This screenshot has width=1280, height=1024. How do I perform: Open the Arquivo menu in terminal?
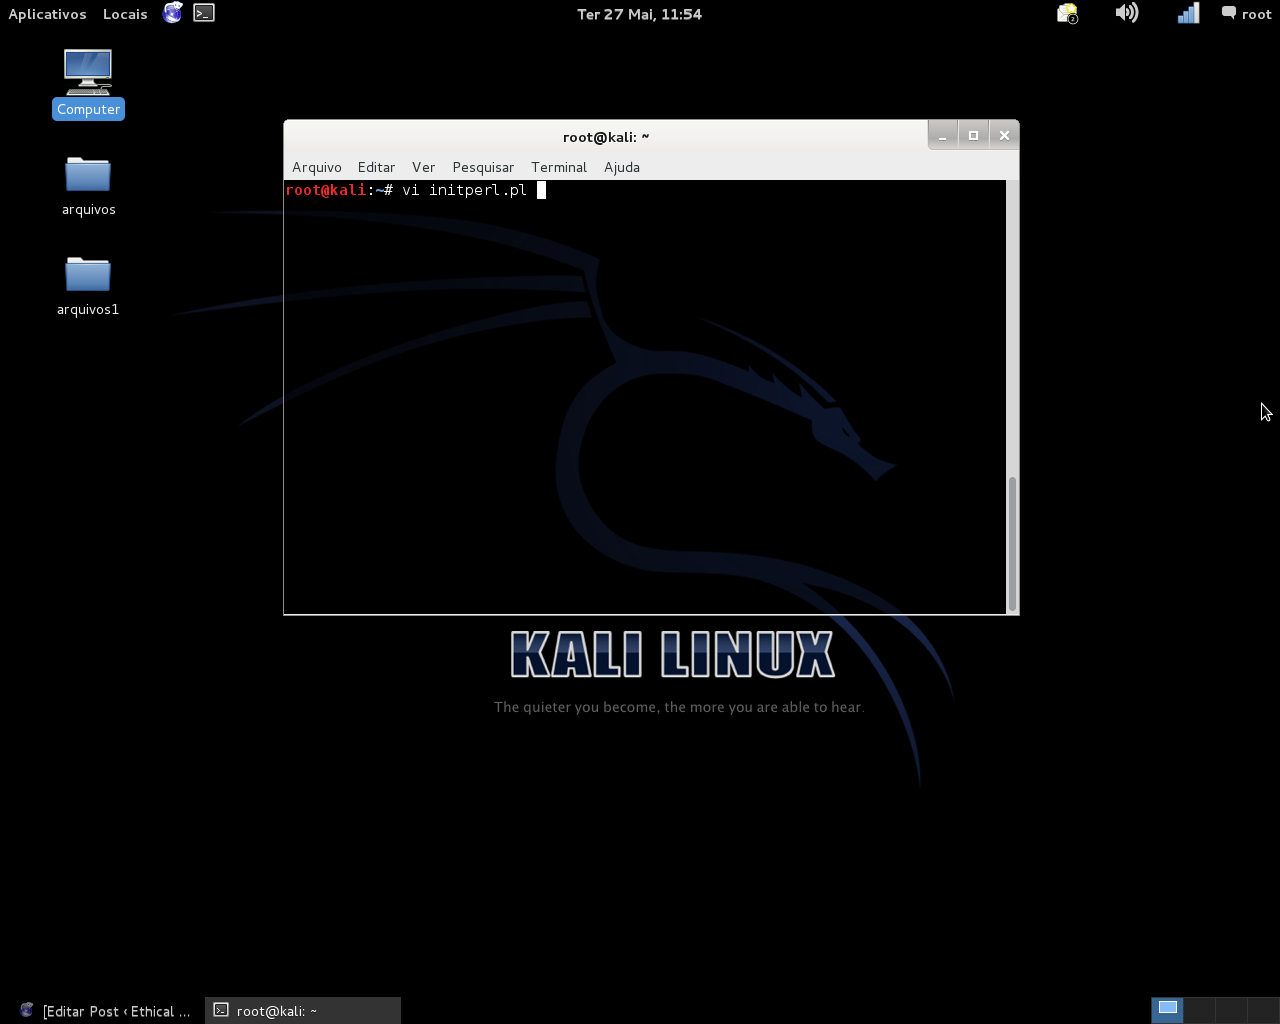pos(317,167)
